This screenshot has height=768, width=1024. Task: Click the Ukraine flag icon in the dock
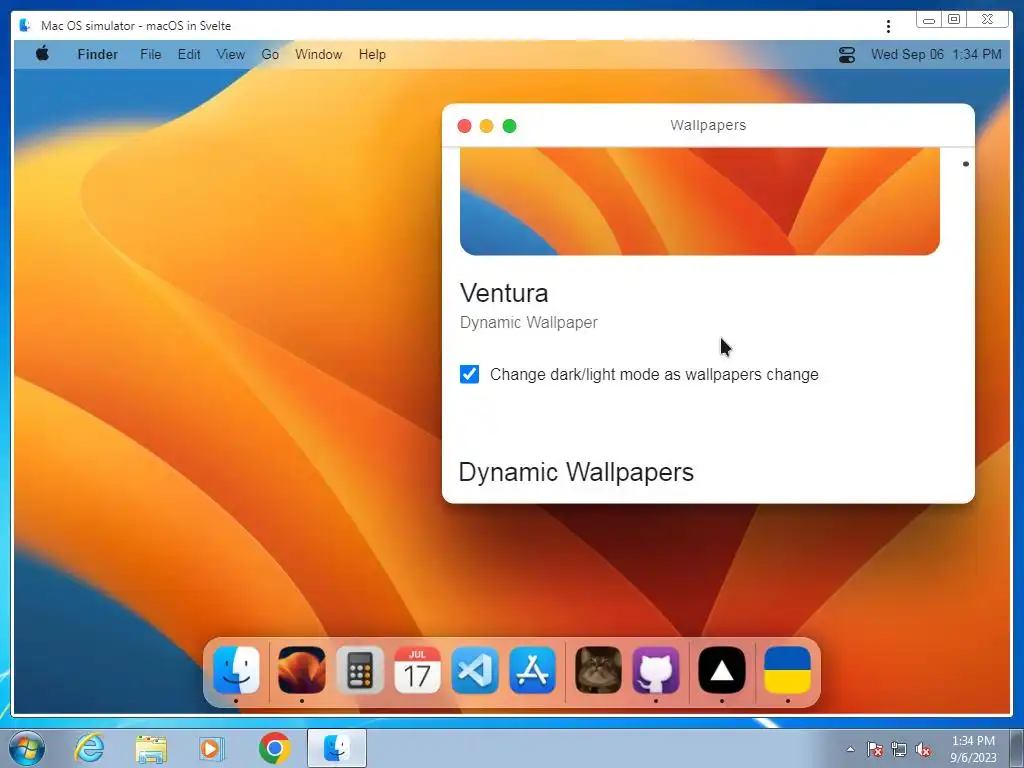pyautogui.click(x=788, y=670)
